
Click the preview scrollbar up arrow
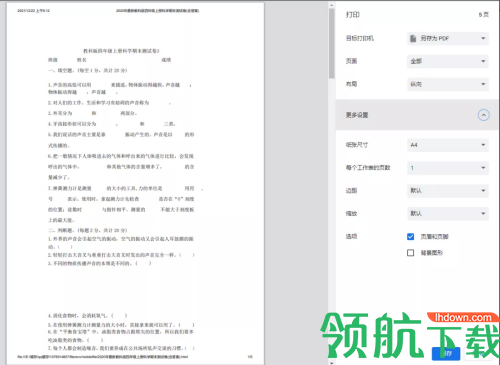click(x=331, y=5)
